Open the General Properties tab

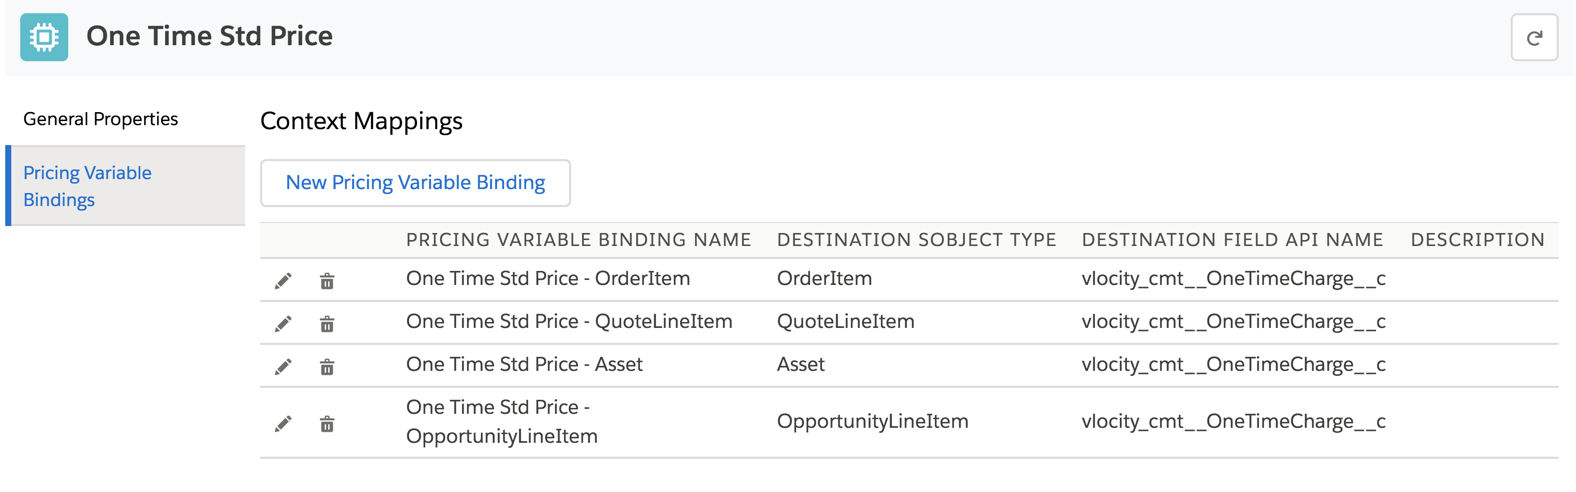tap(101, 119)
